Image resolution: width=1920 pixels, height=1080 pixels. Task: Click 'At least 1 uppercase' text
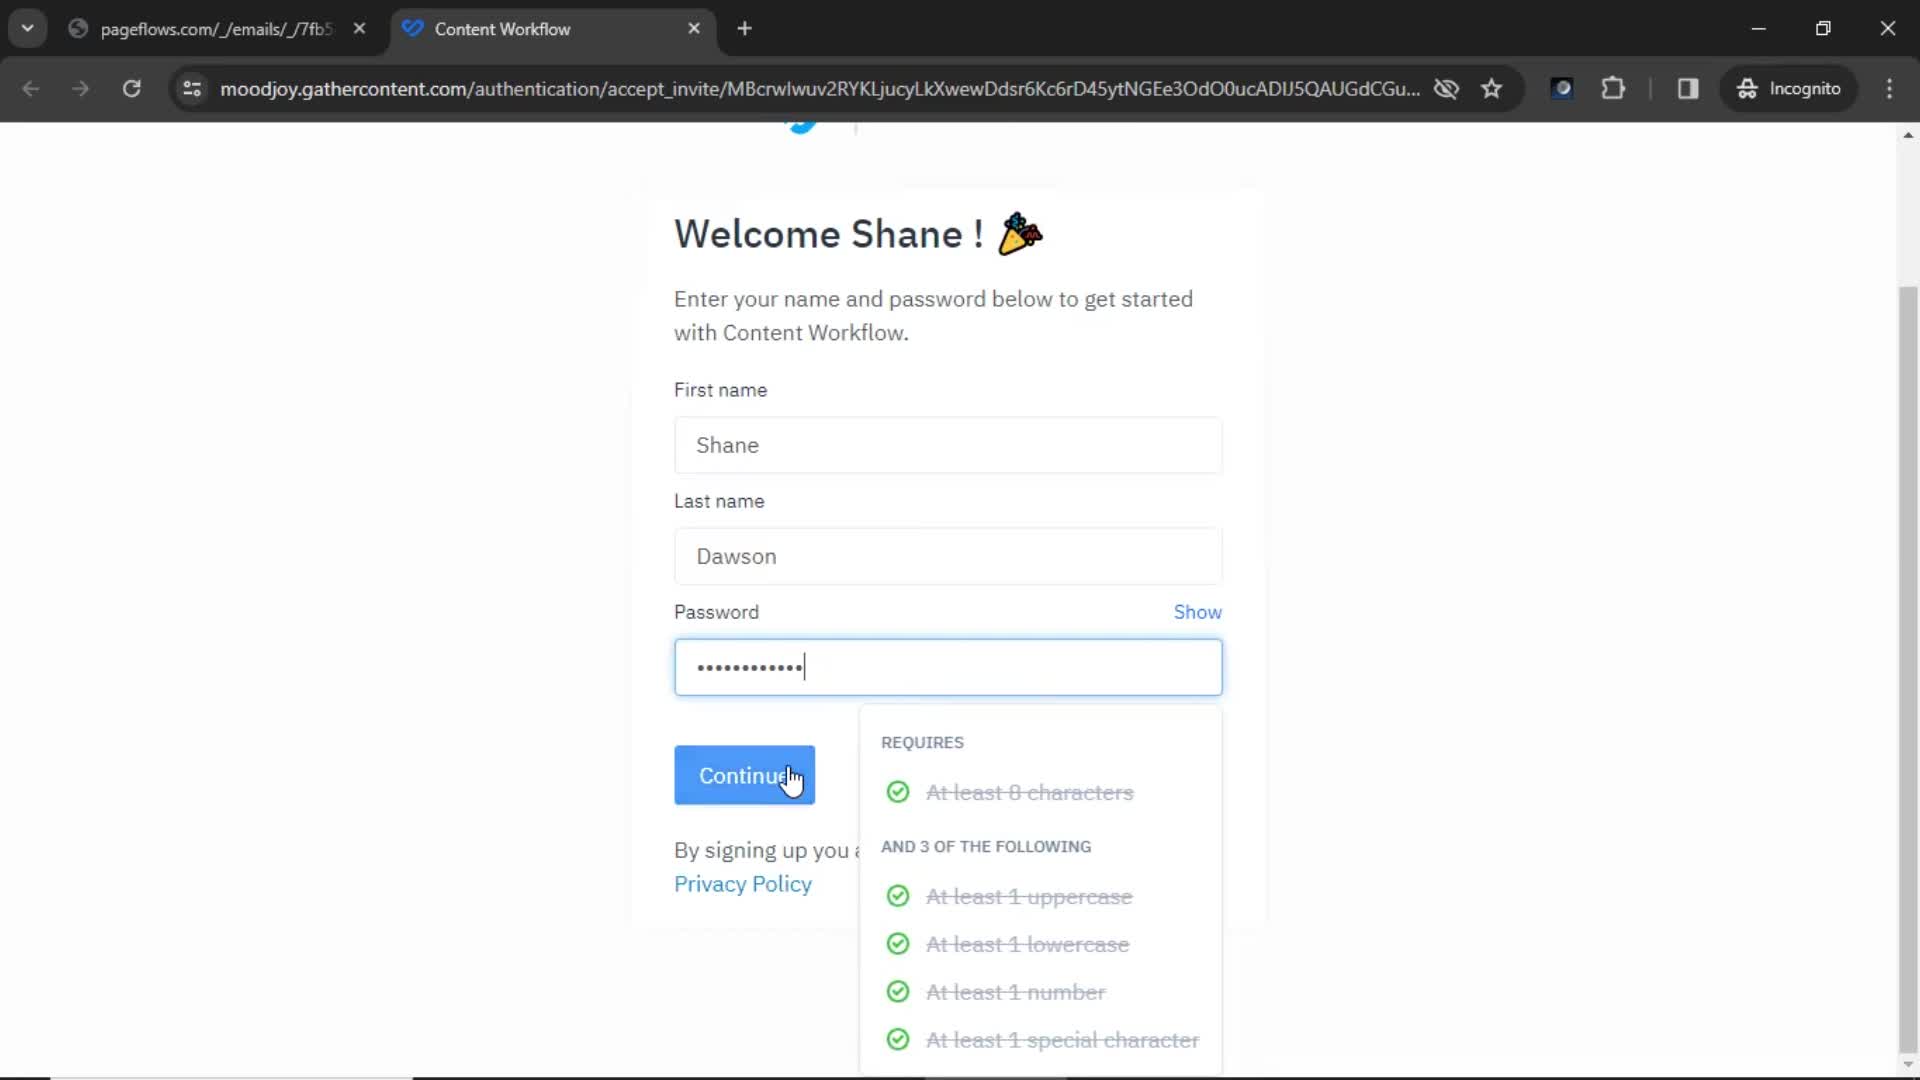click(1029, 897)
